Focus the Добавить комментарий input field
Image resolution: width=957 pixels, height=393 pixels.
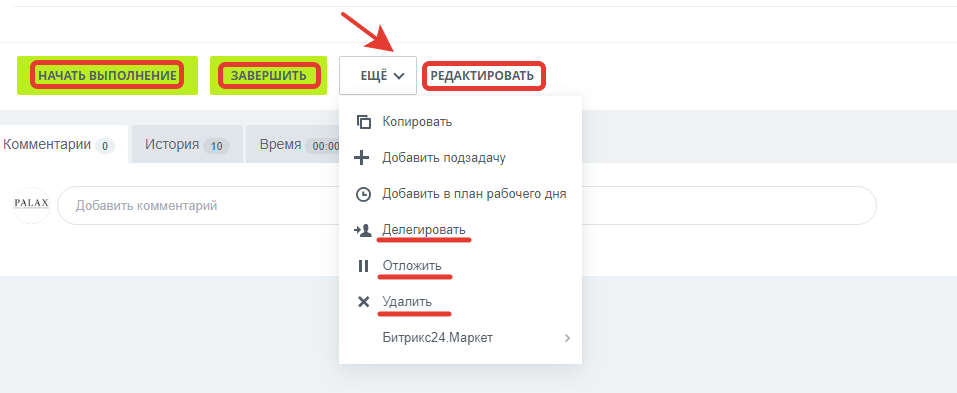click(467, 206)
